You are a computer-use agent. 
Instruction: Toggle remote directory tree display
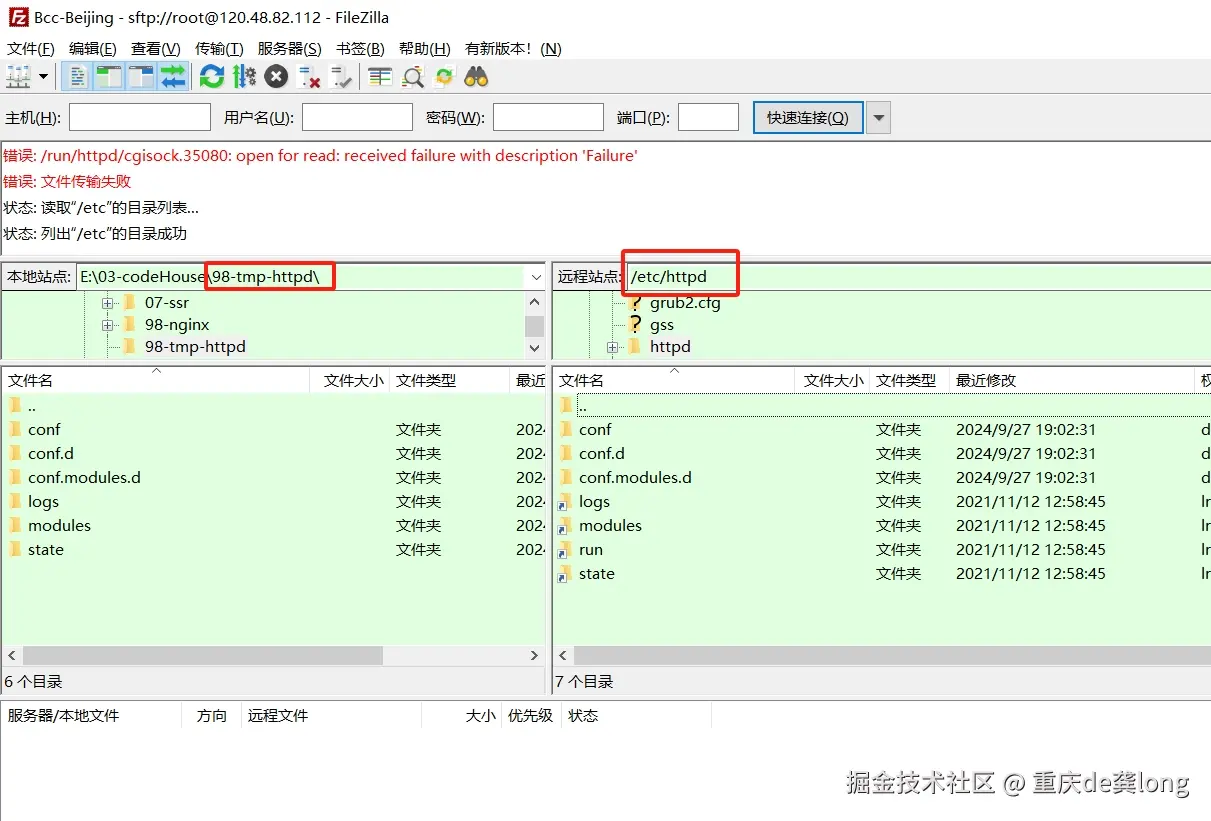tap(141, 76)
